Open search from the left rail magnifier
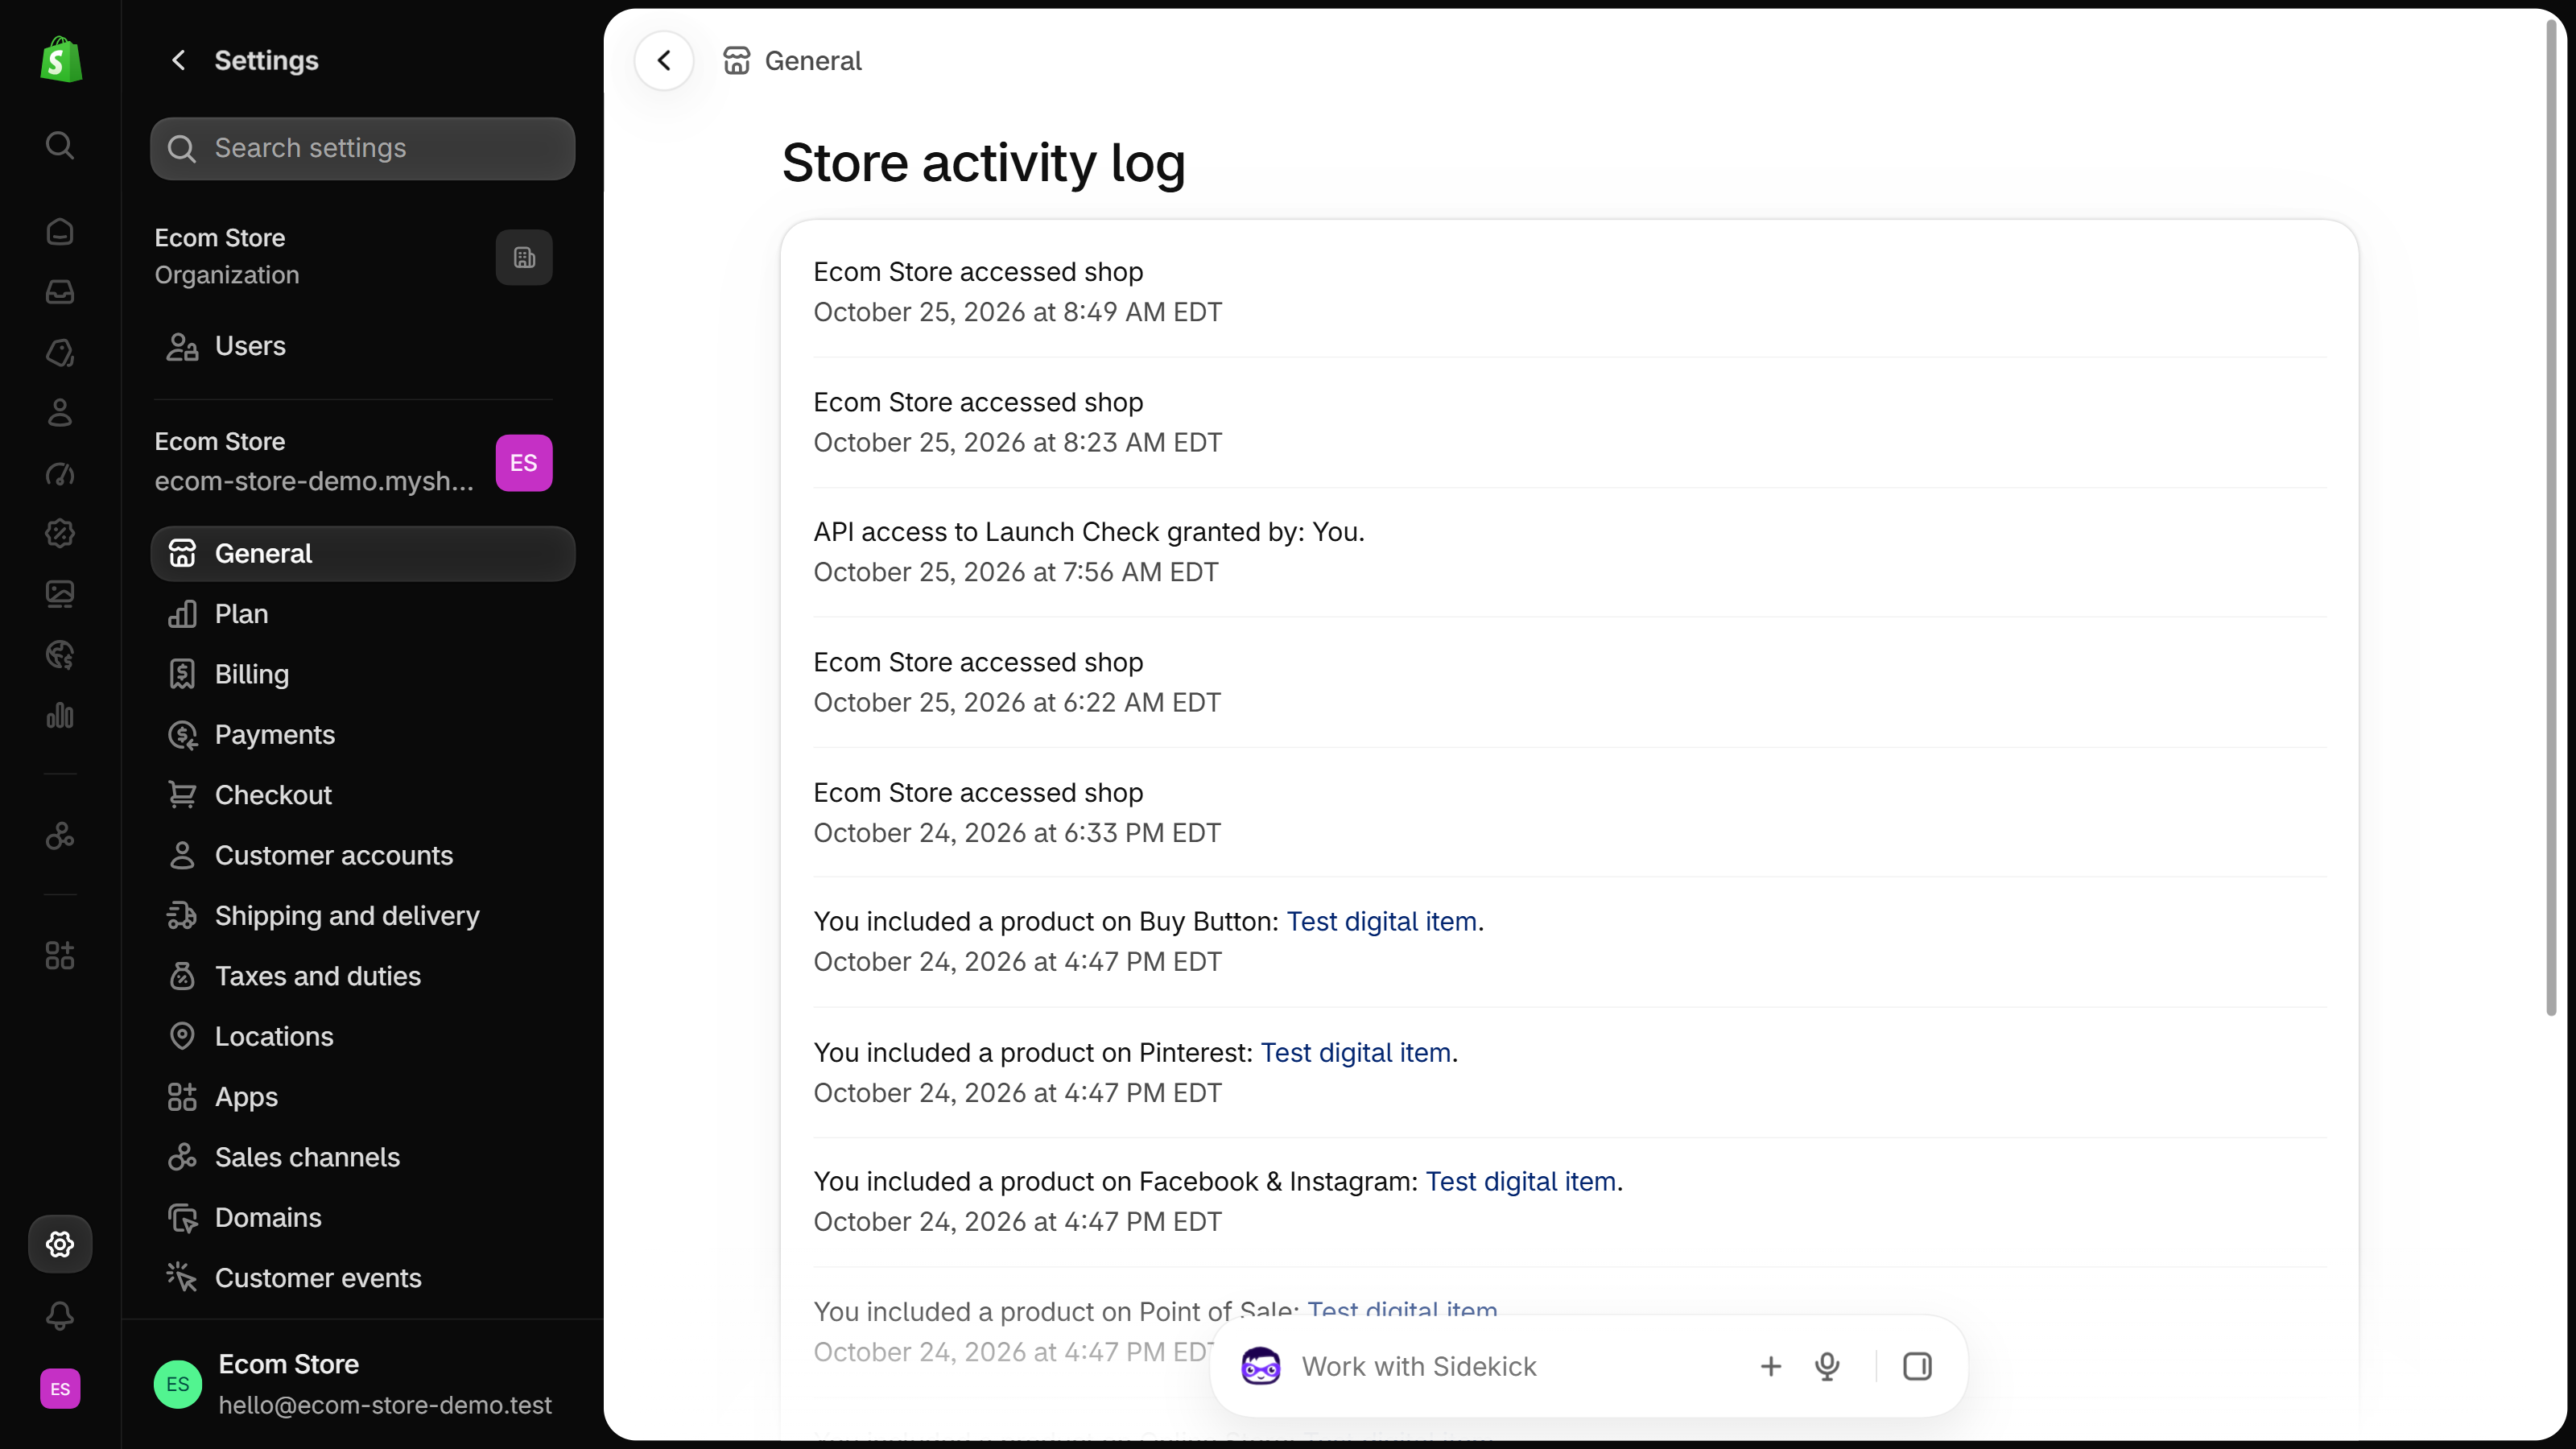Viewport: 2576px width, 1449px height. pyautogui.click(x=60, y=146)
